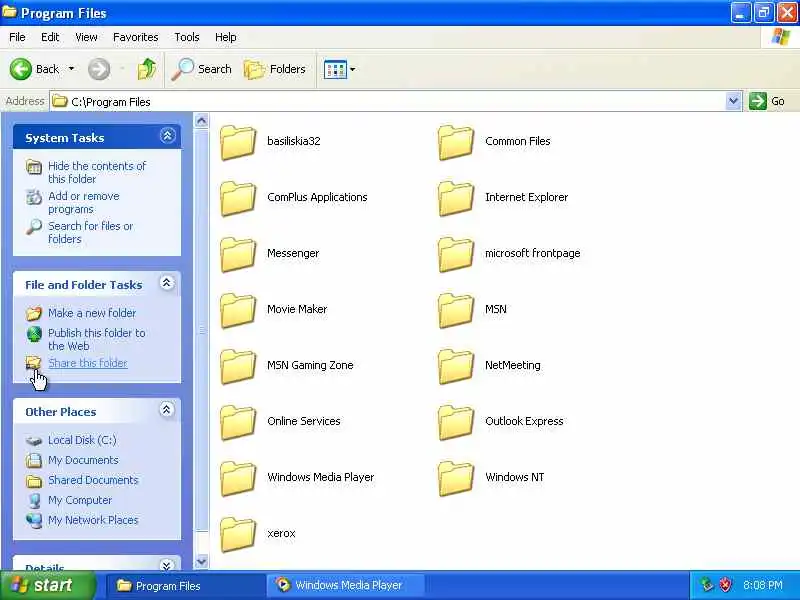800x600 pixels.
Task: Open the Address bar dropdown
Action: pos(733,101)
